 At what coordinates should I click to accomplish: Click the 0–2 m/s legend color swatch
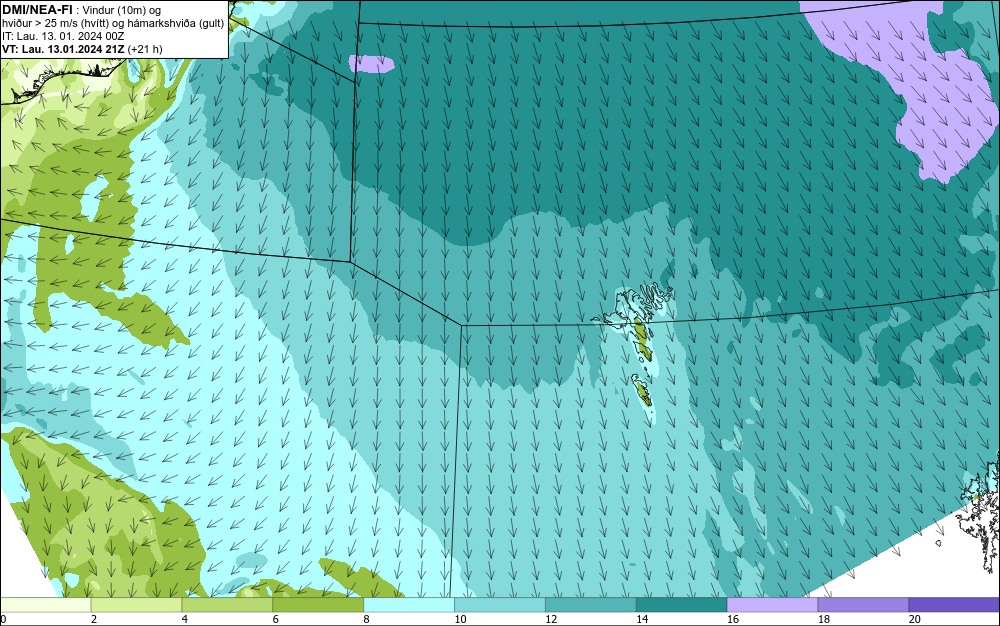click(45, 604)
